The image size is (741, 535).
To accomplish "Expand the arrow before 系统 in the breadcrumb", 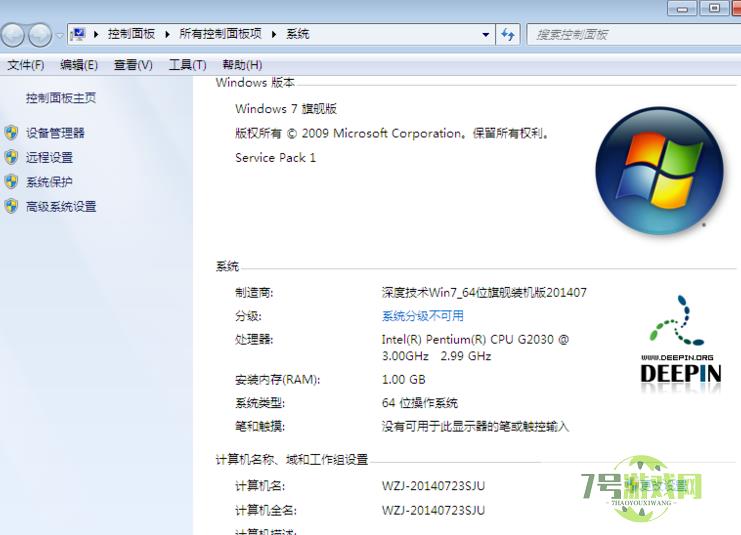I will pos(274,34).
